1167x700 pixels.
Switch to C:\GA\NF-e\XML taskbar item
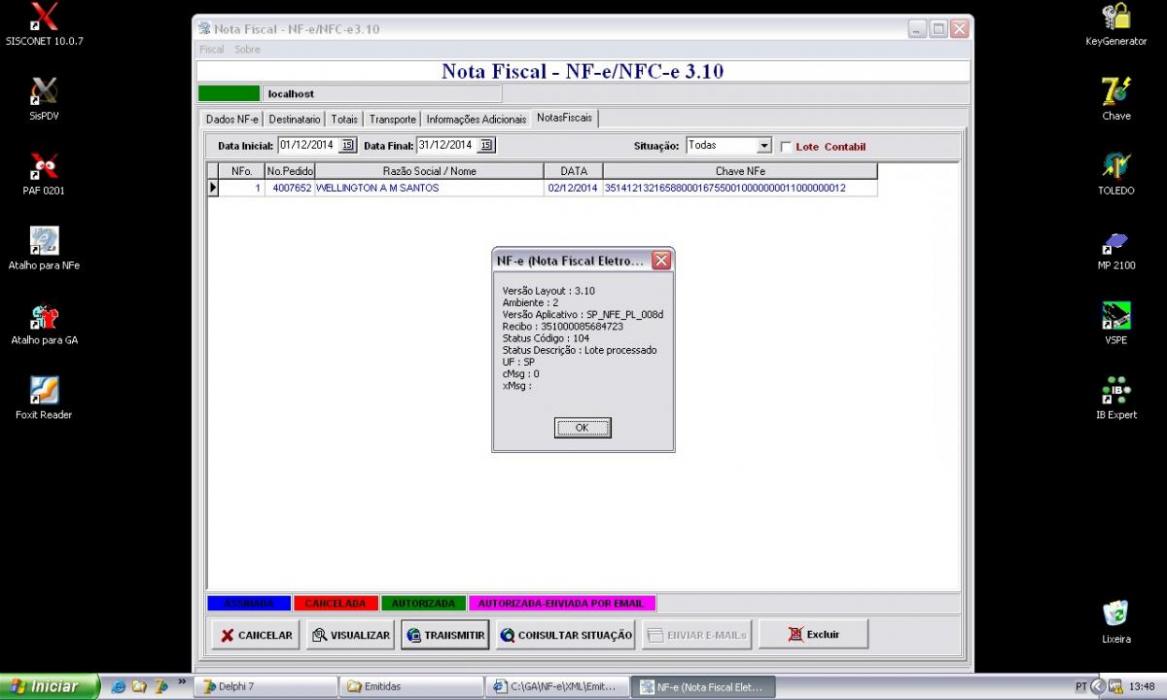[x=557, y=687]
